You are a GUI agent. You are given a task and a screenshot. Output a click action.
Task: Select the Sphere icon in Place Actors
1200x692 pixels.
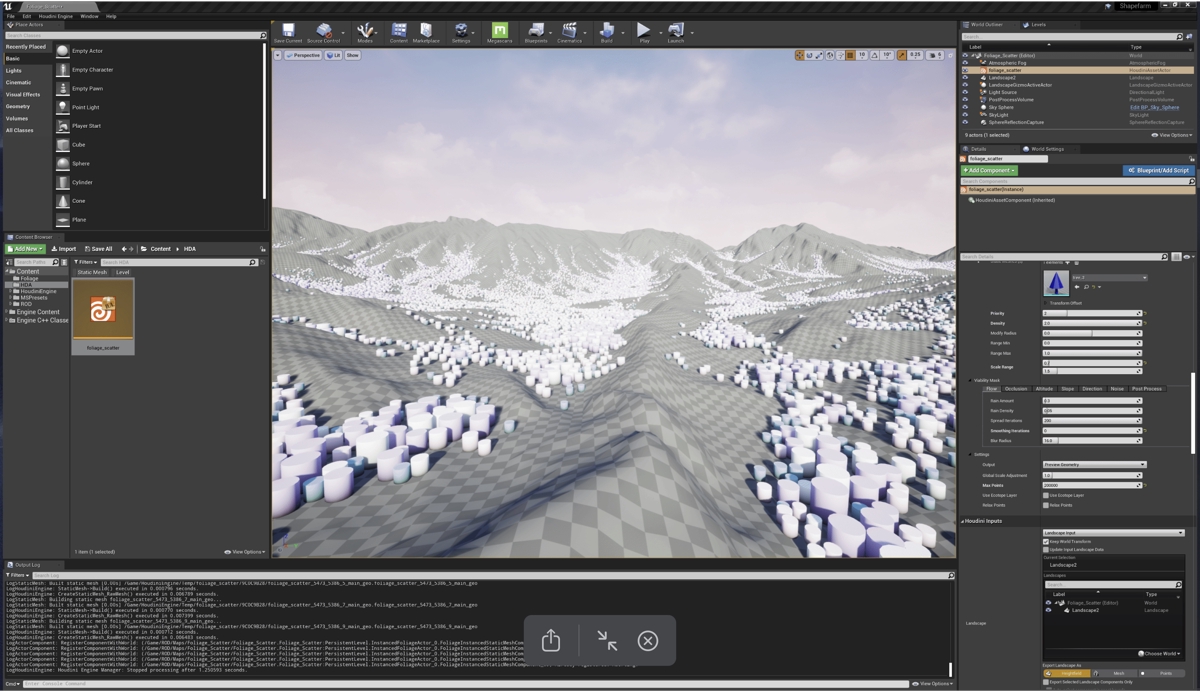tap(63, 163)
